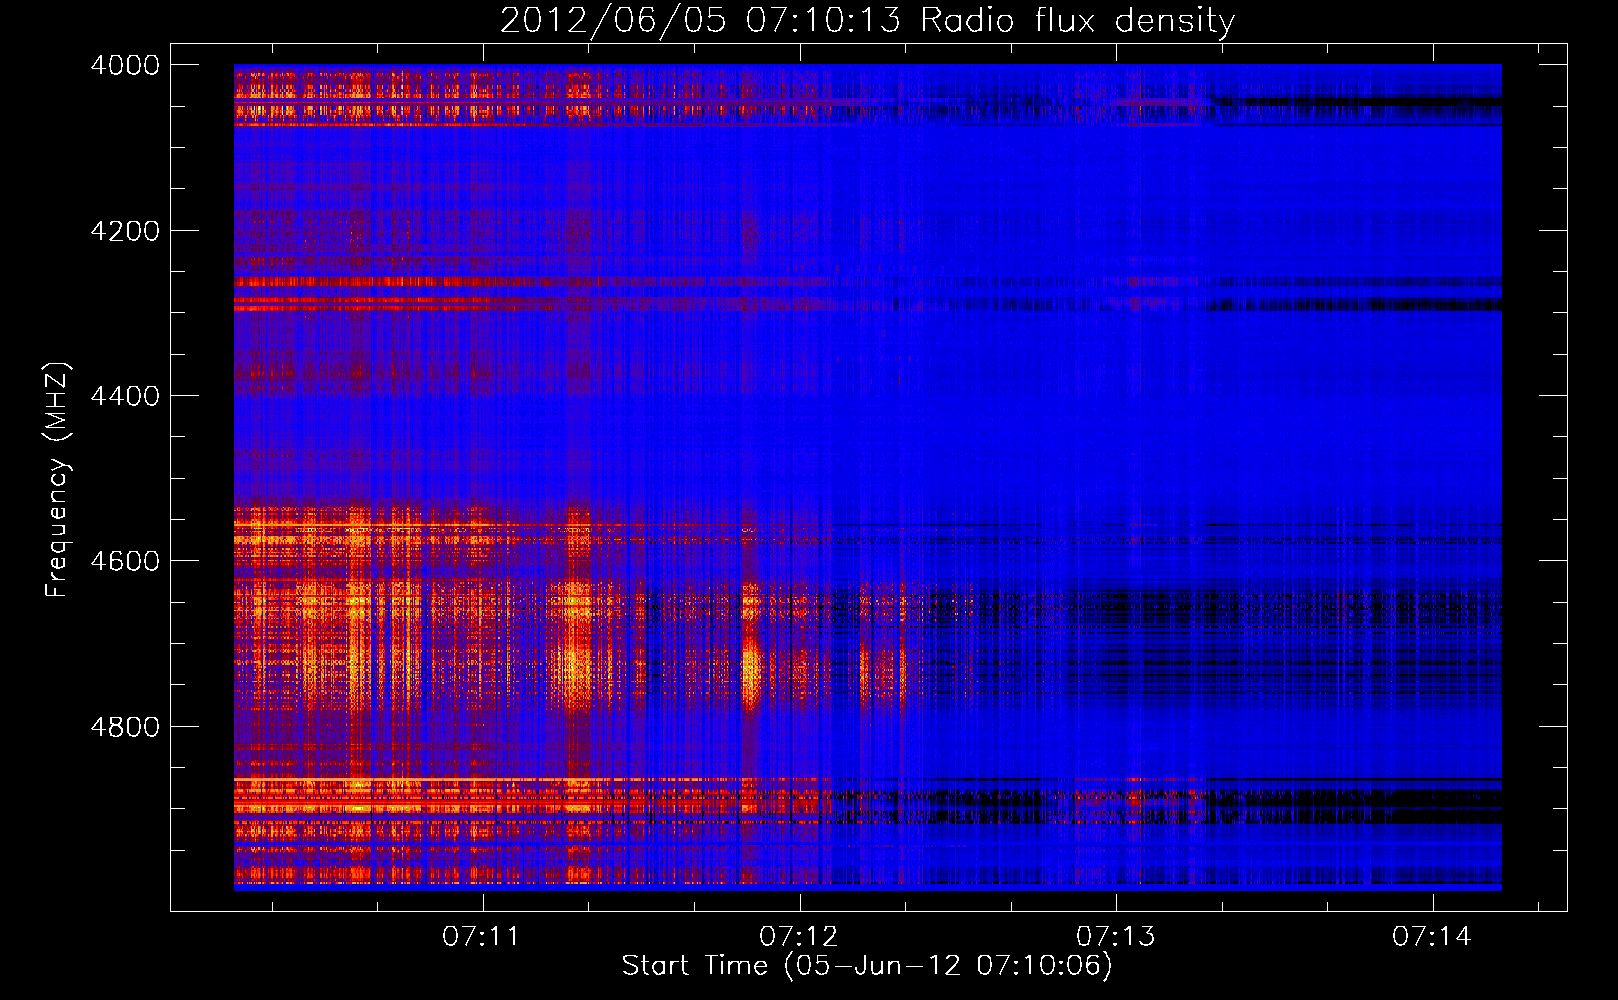Click the 4000 frequency axis label
This screenshot has width=1618, height=1000.
(125, 65)
